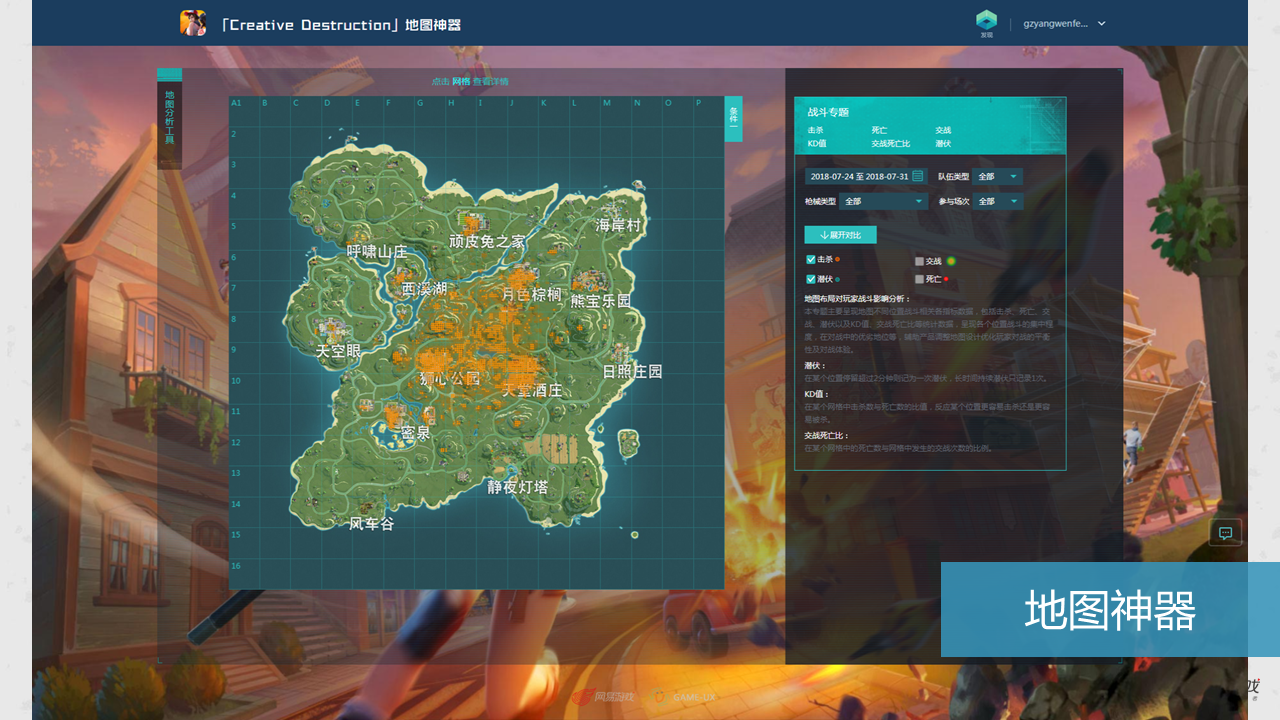Click the green heat dot beside 交战

[951, 261]
